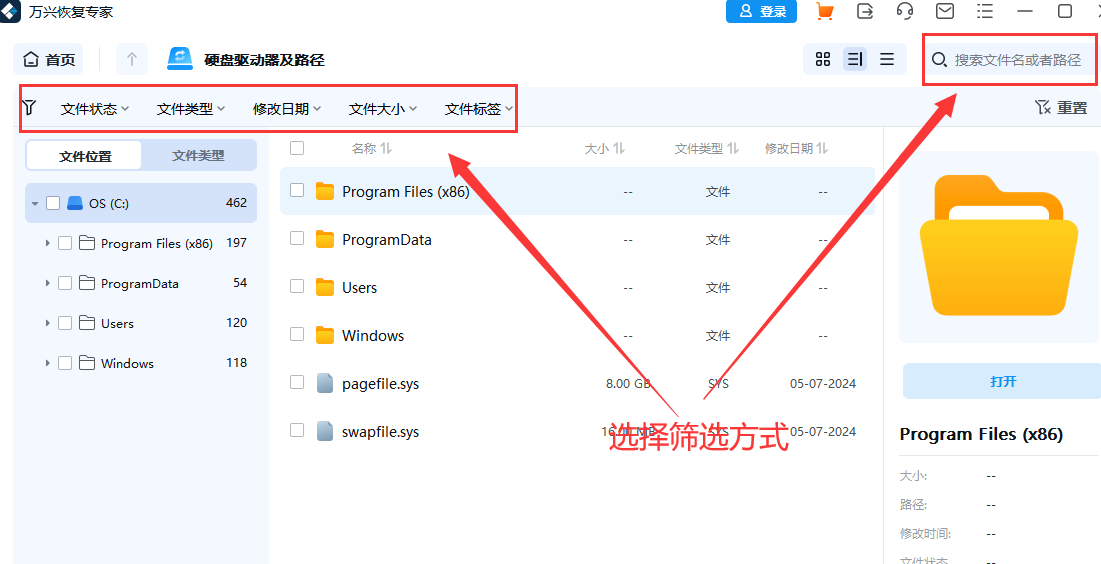Click the large folder preview image

(x=998, y=246)
